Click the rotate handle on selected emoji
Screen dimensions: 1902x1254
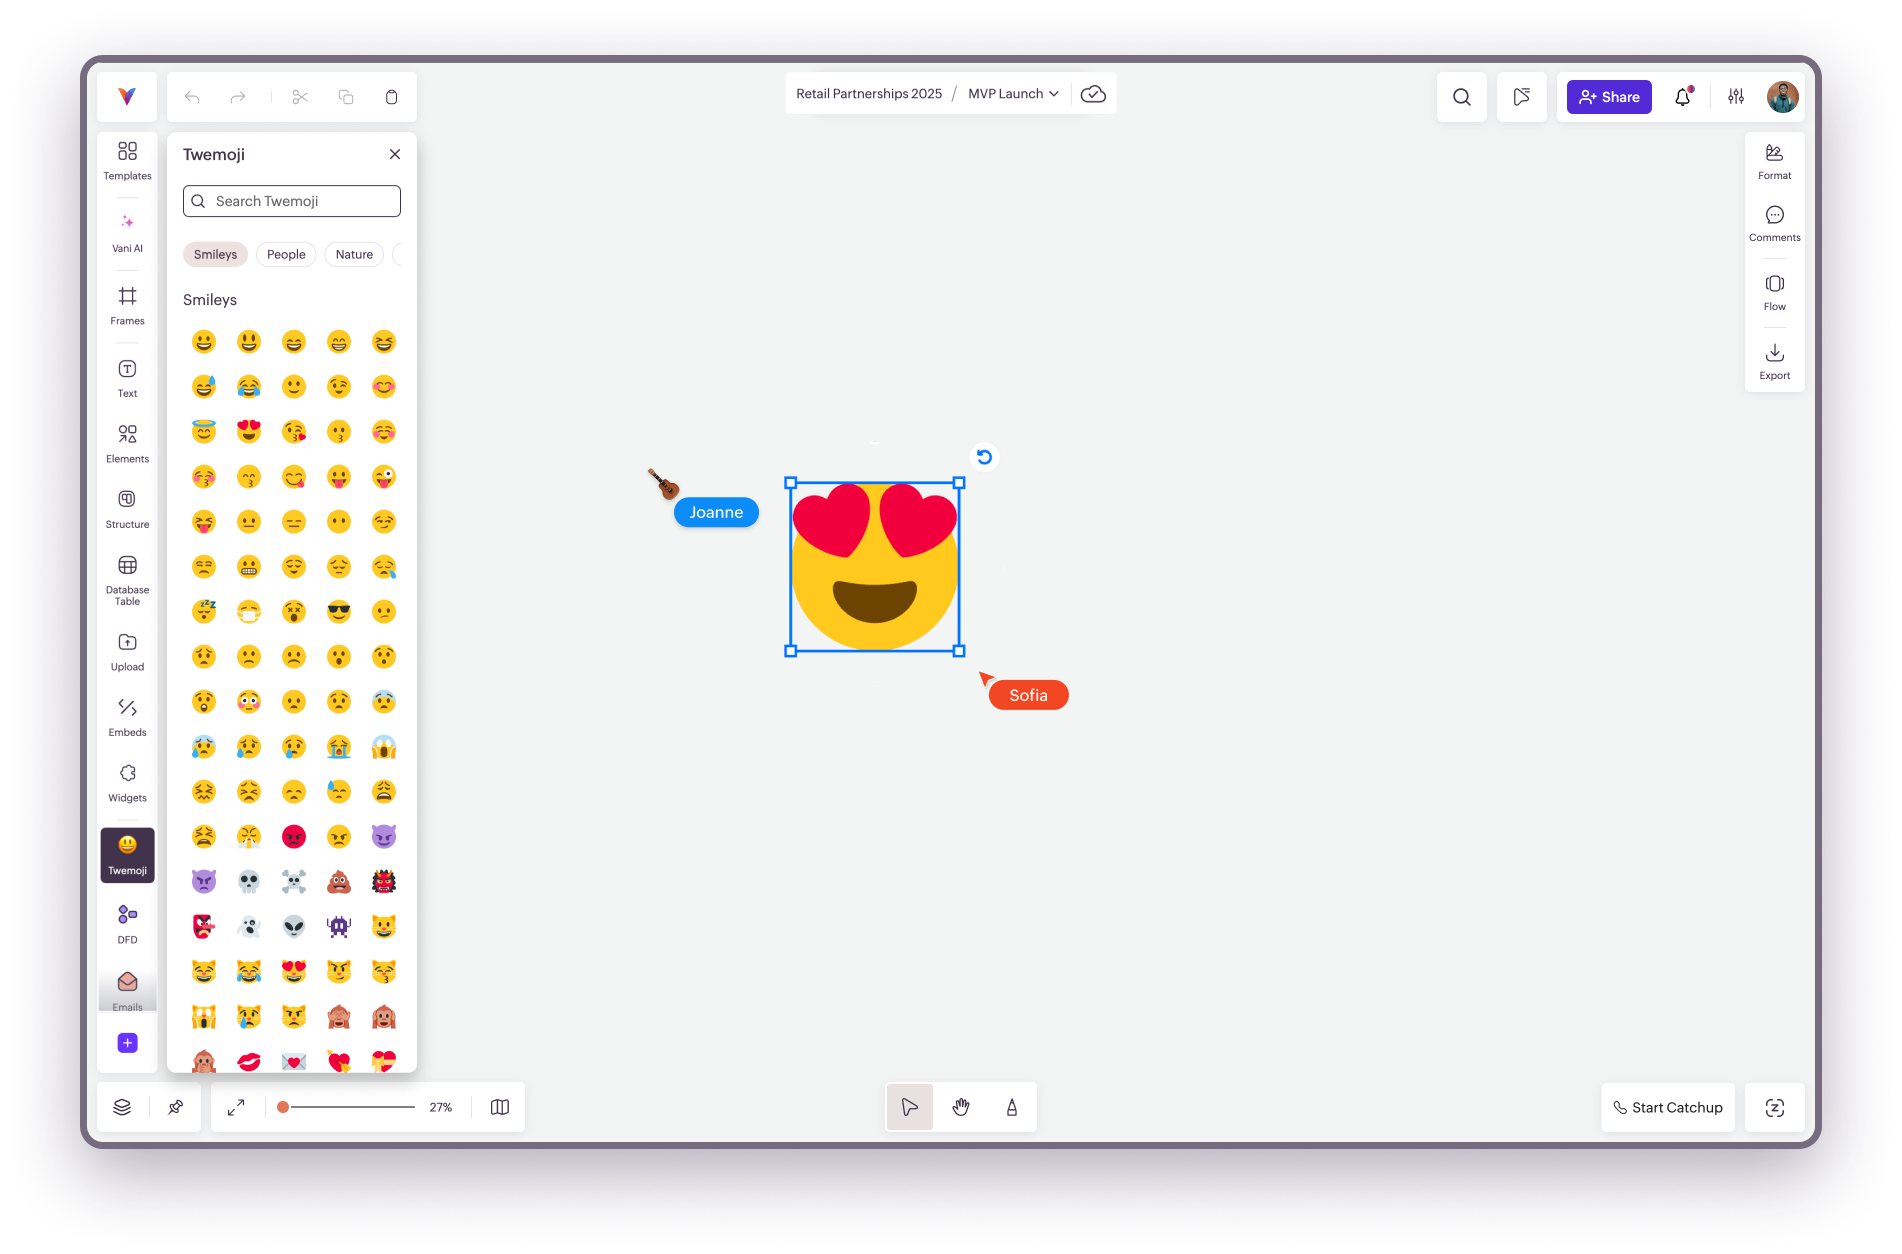pyautogui.click(x=985, y=457)
